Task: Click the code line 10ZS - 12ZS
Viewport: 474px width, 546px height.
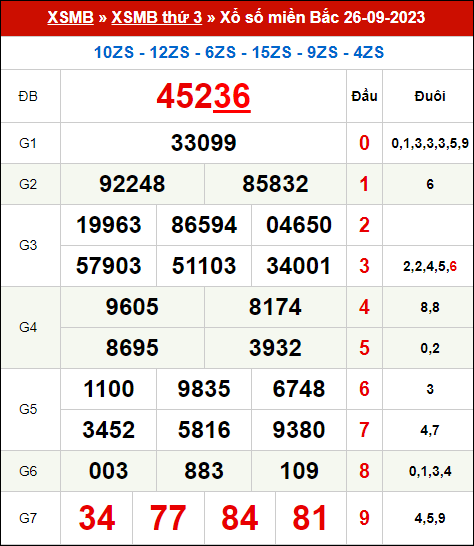Action: [x=239, y=52]
